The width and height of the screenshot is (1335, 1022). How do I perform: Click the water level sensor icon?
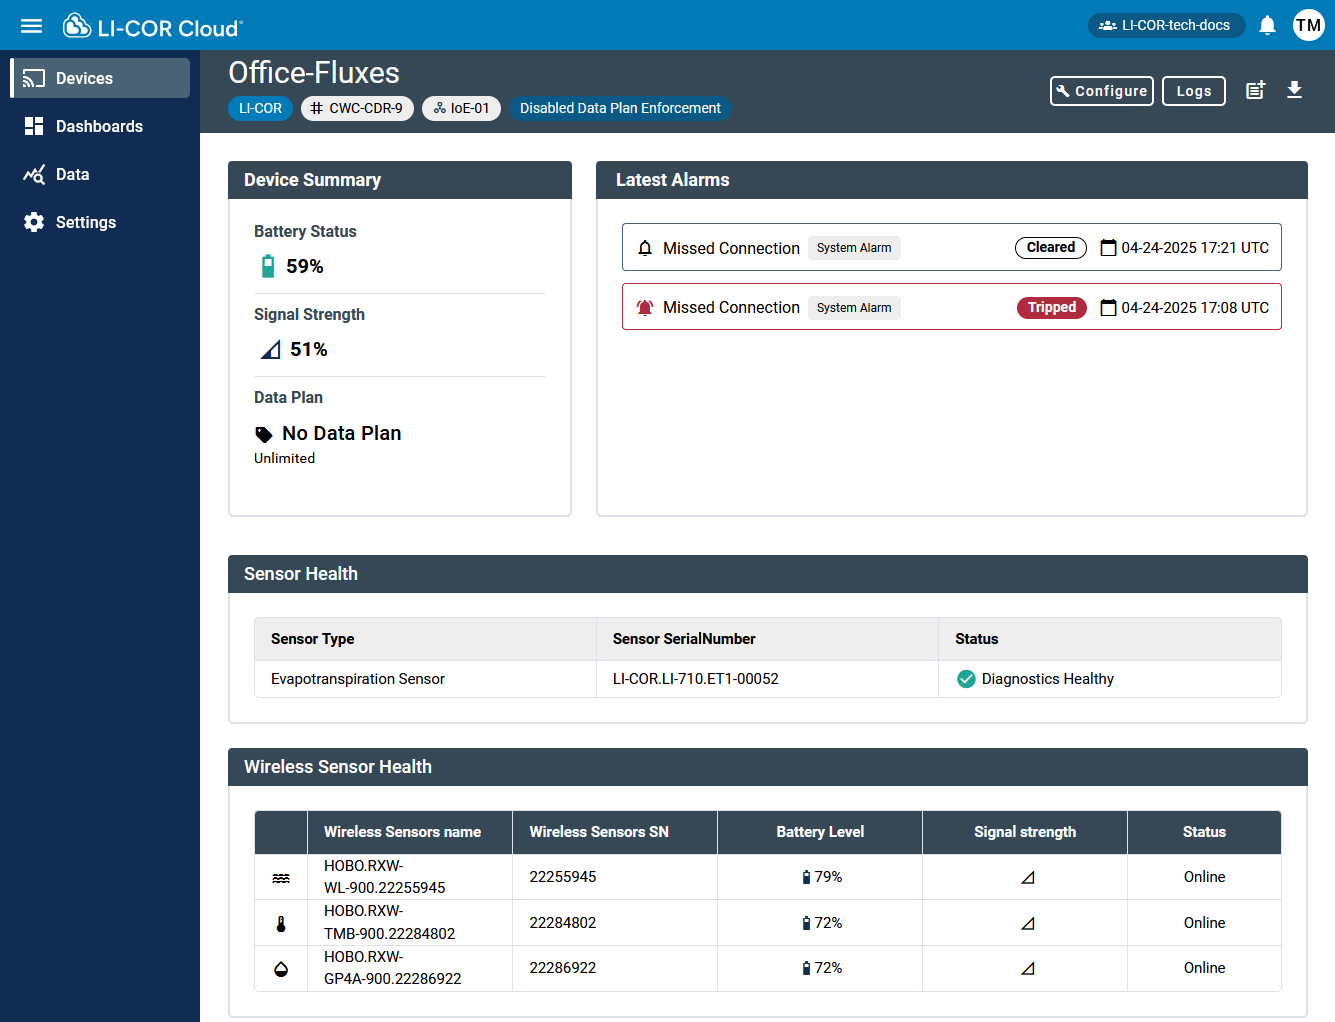pos(281,878)
